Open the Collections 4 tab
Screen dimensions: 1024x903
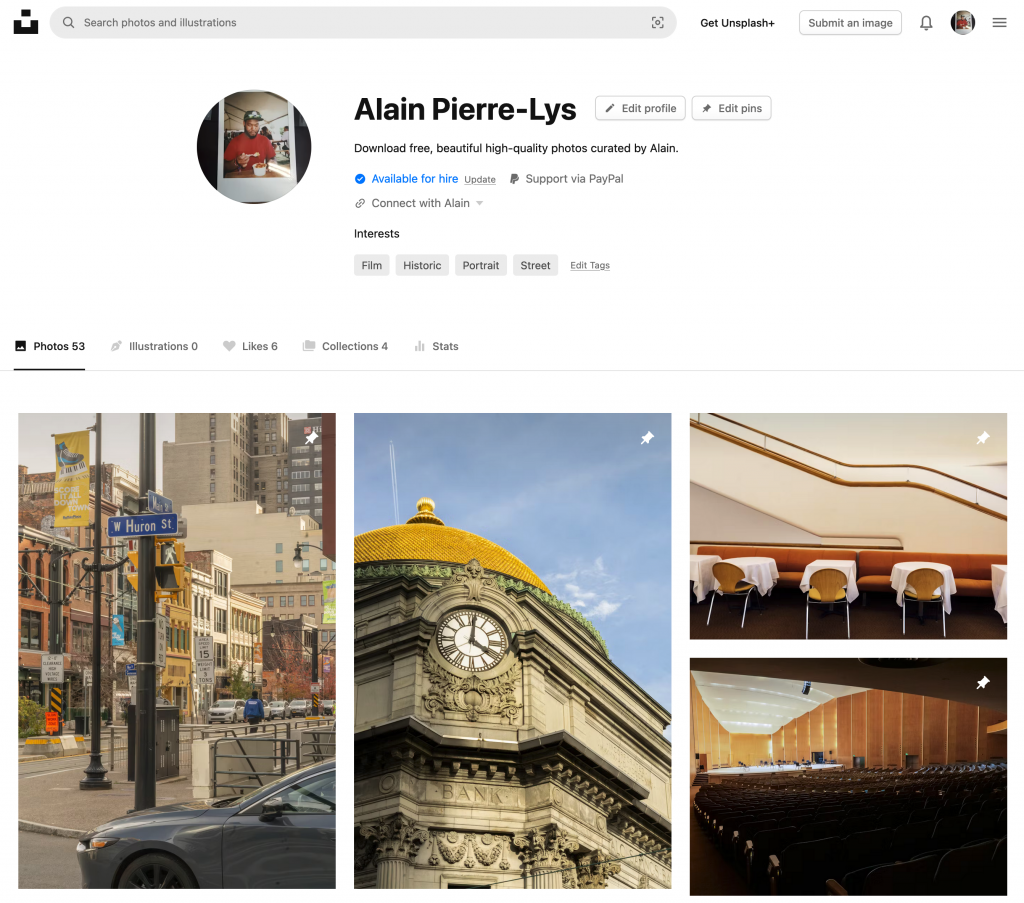[x=345, y=346]
